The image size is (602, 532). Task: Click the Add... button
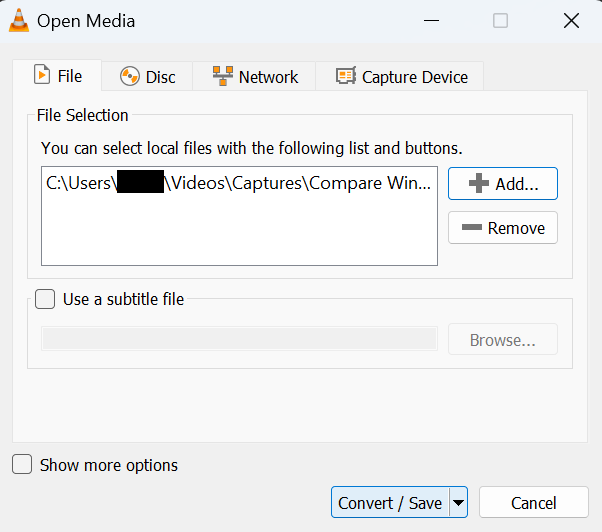[503, 183]
